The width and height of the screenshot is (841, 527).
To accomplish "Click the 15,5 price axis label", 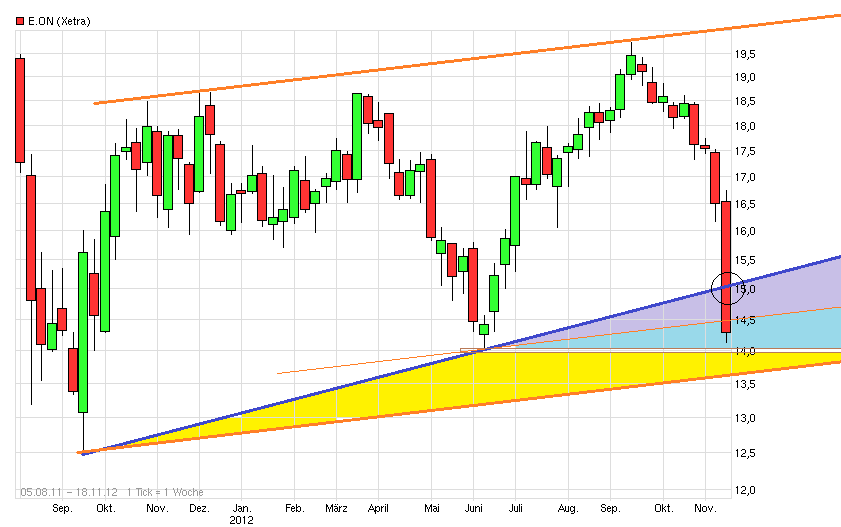I will (x=745, y=260).
